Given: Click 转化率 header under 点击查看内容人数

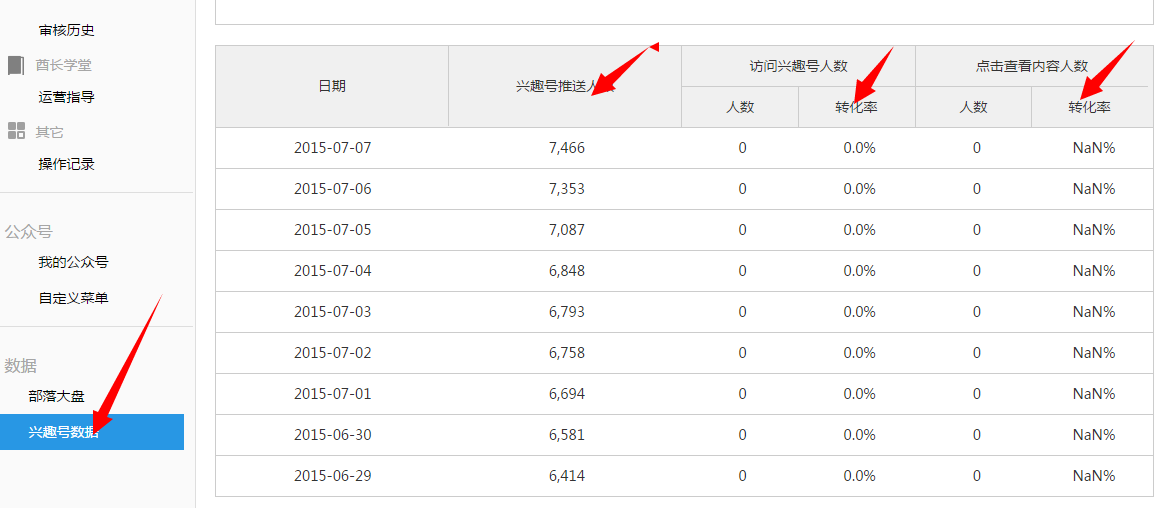Looking at the screenshot, I should pyautogui.click(x=1090, y=107).
